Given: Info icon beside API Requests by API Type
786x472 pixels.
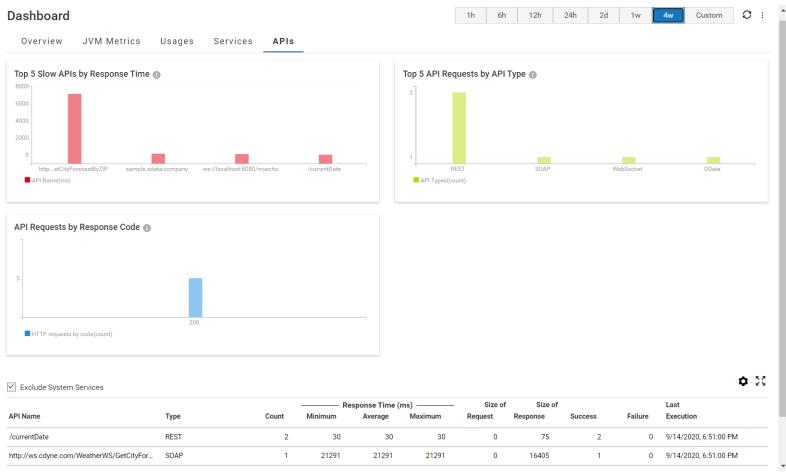Looking at the screenshot, I should tap(533, 74).
